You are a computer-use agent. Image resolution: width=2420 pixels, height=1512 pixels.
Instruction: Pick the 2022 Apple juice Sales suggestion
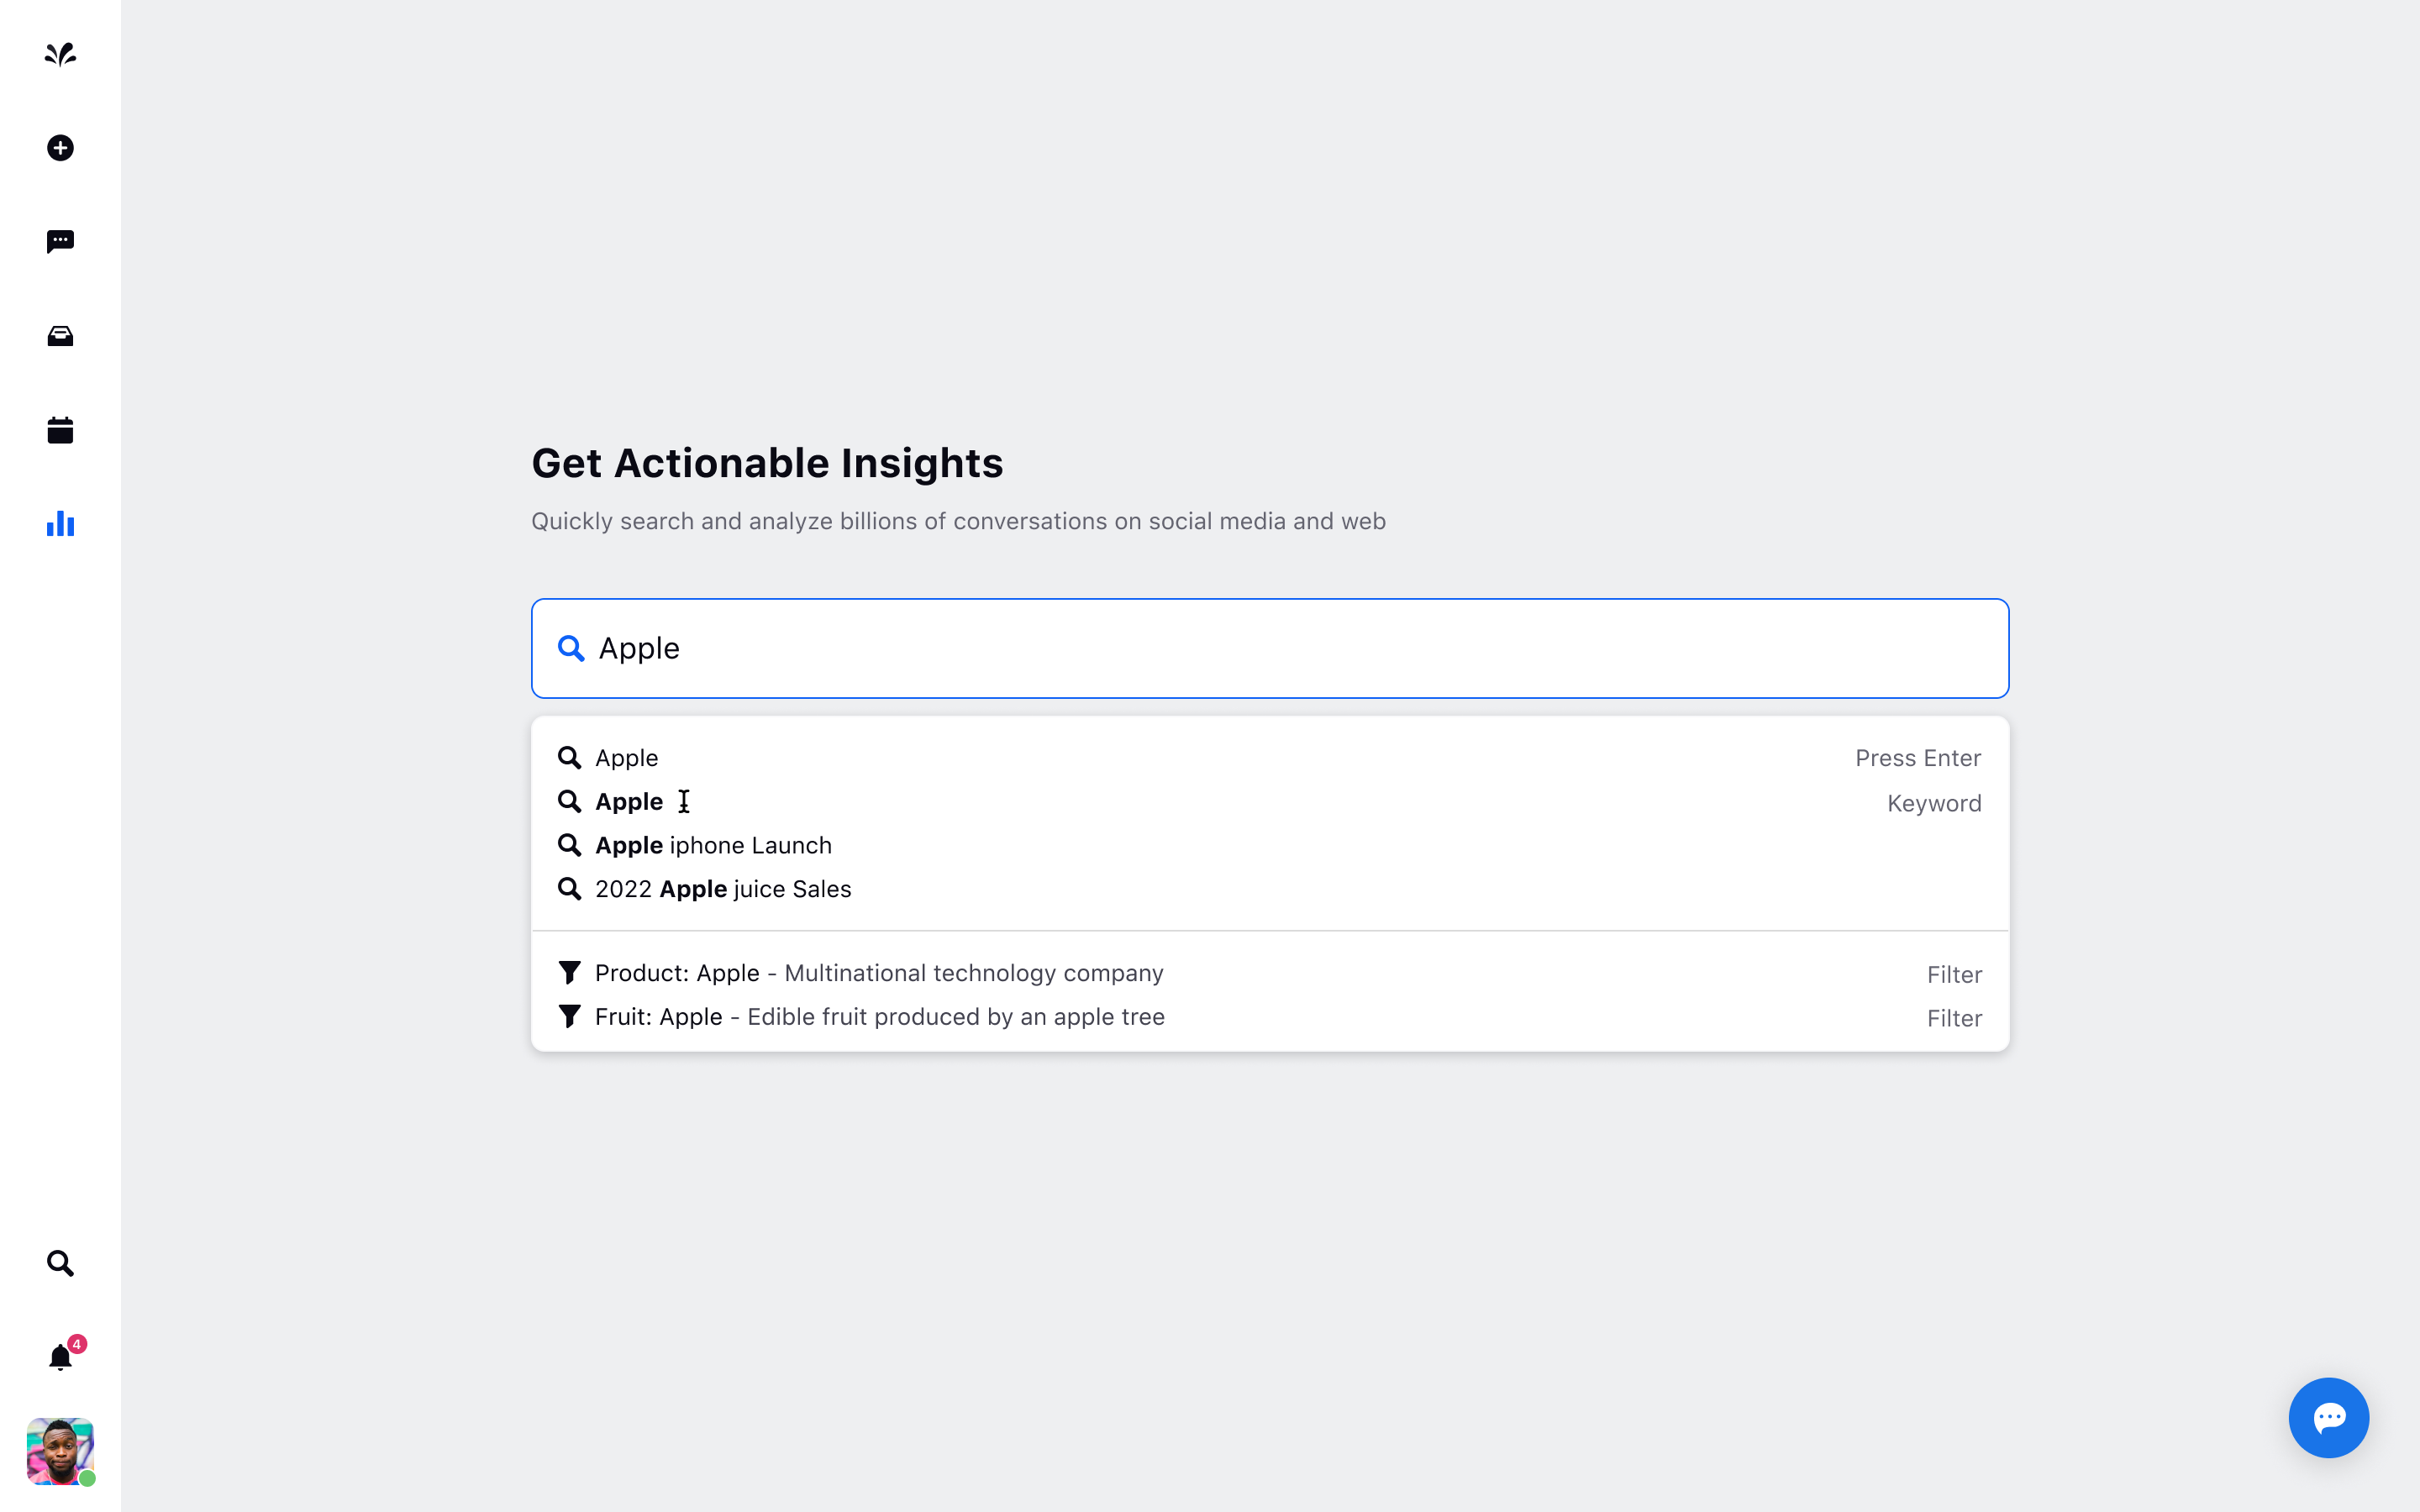click(723, 888)
